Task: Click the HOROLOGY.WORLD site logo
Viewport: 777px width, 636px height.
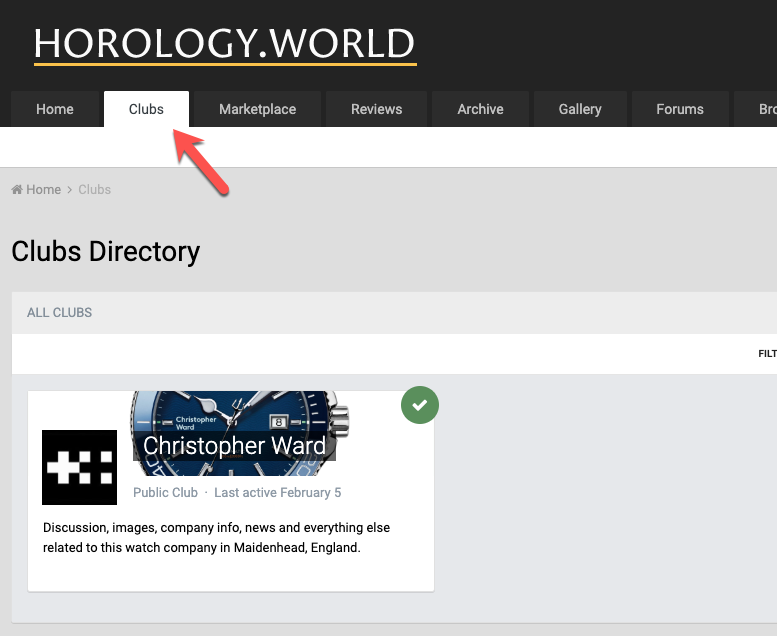Action: 225,45
